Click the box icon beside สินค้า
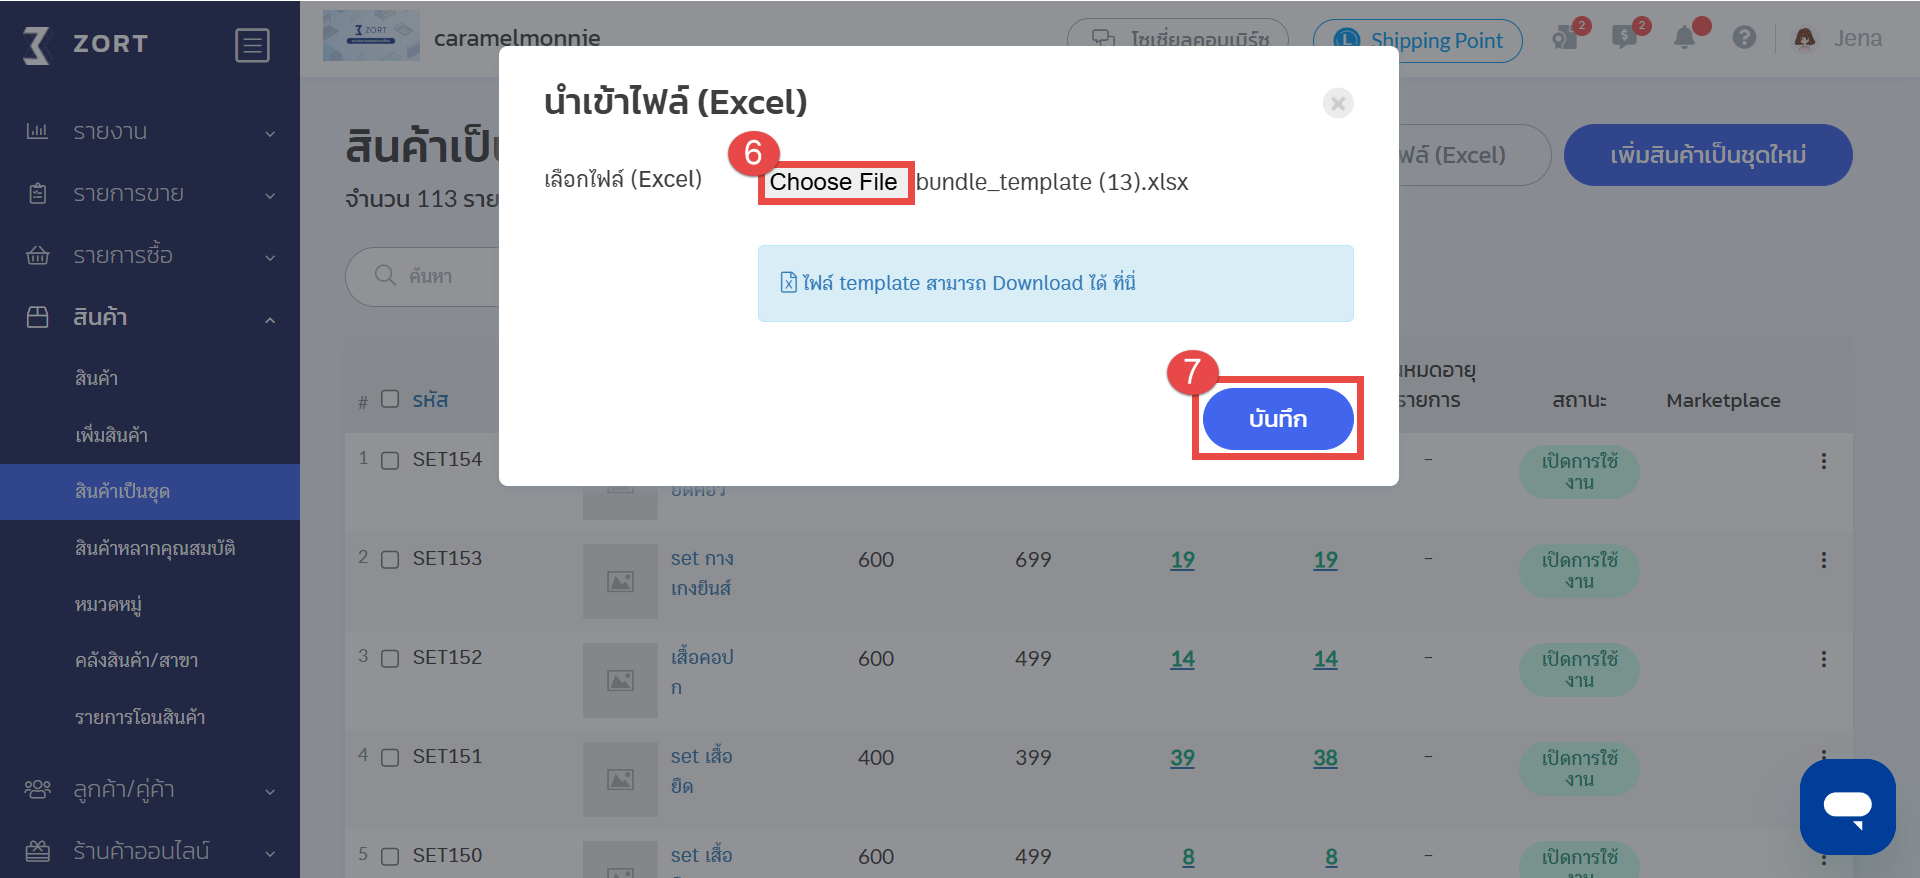Screen dimensions: 1920x878 pos(37,317)
